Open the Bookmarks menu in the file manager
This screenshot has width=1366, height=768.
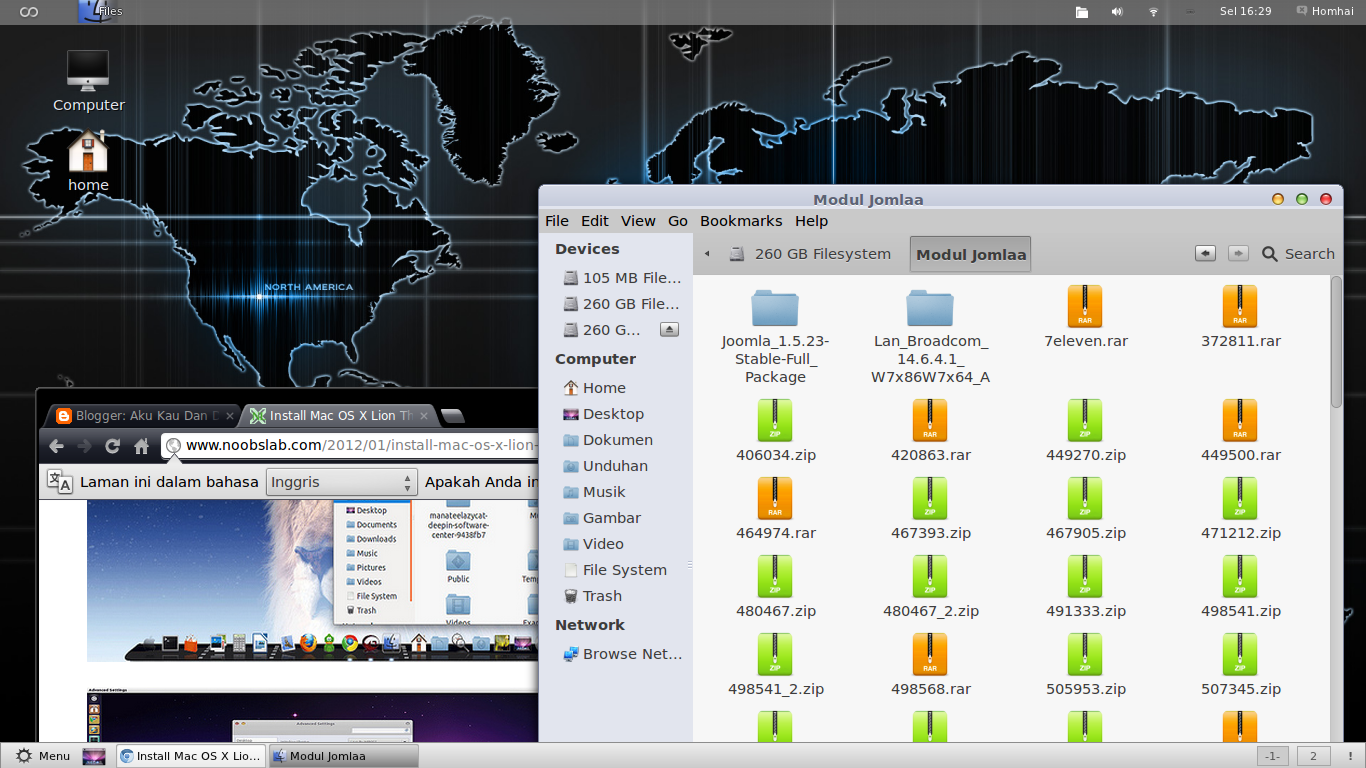point(741,220)
